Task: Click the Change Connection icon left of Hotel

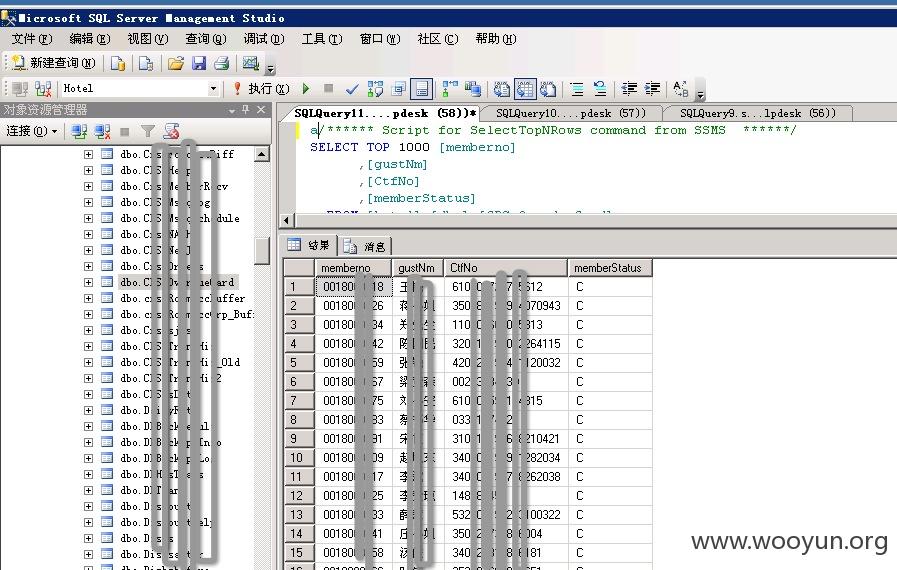Action: coord(43,89)
